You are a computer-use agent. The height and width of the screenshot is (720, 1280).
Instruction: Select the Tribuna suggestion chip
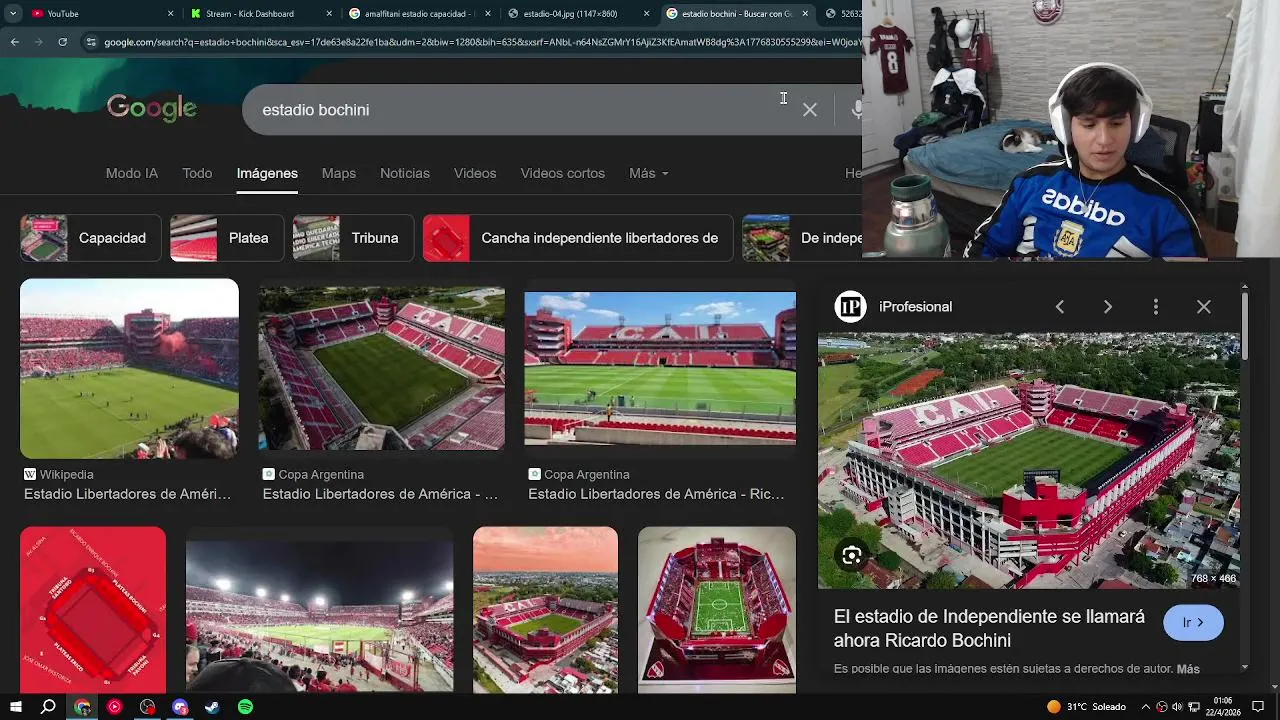[353, 238]
